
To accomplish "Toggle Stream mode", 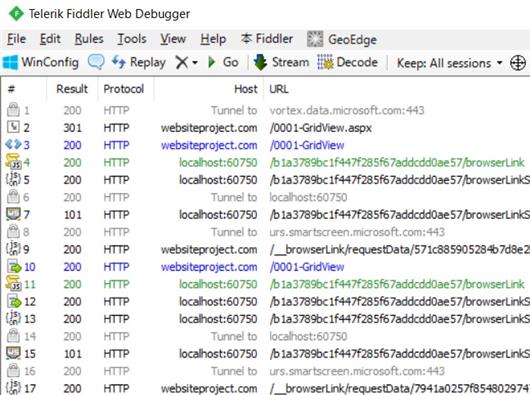I will click(281, 62).
